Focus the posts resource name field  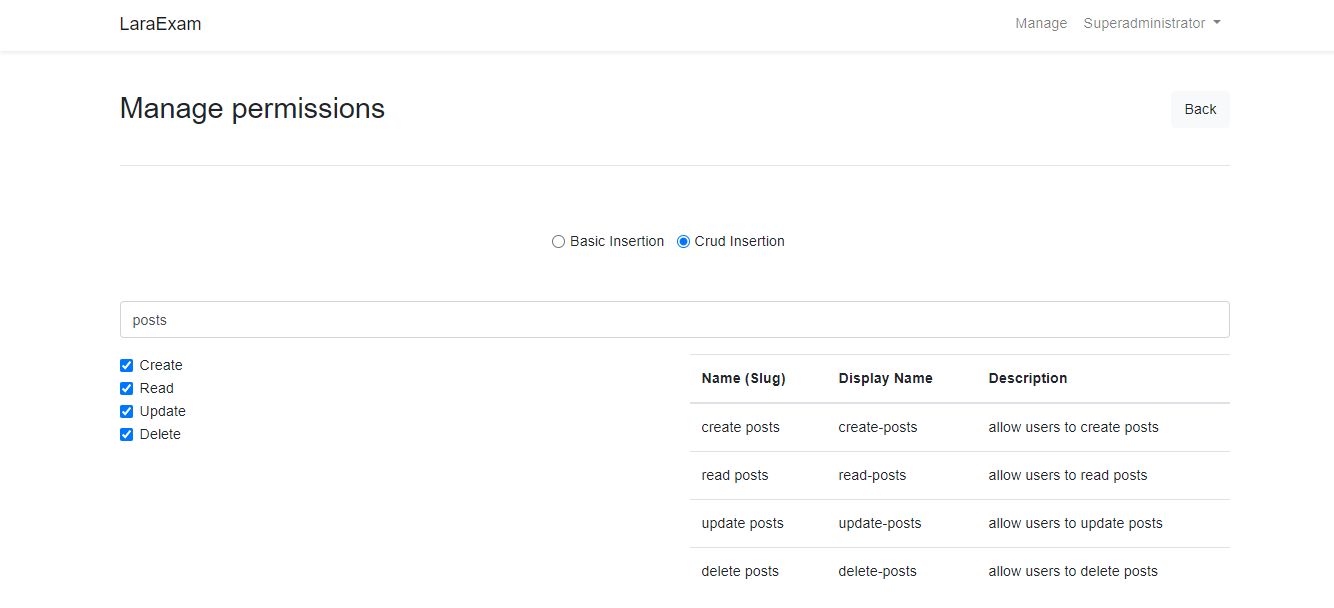point(674,320)
